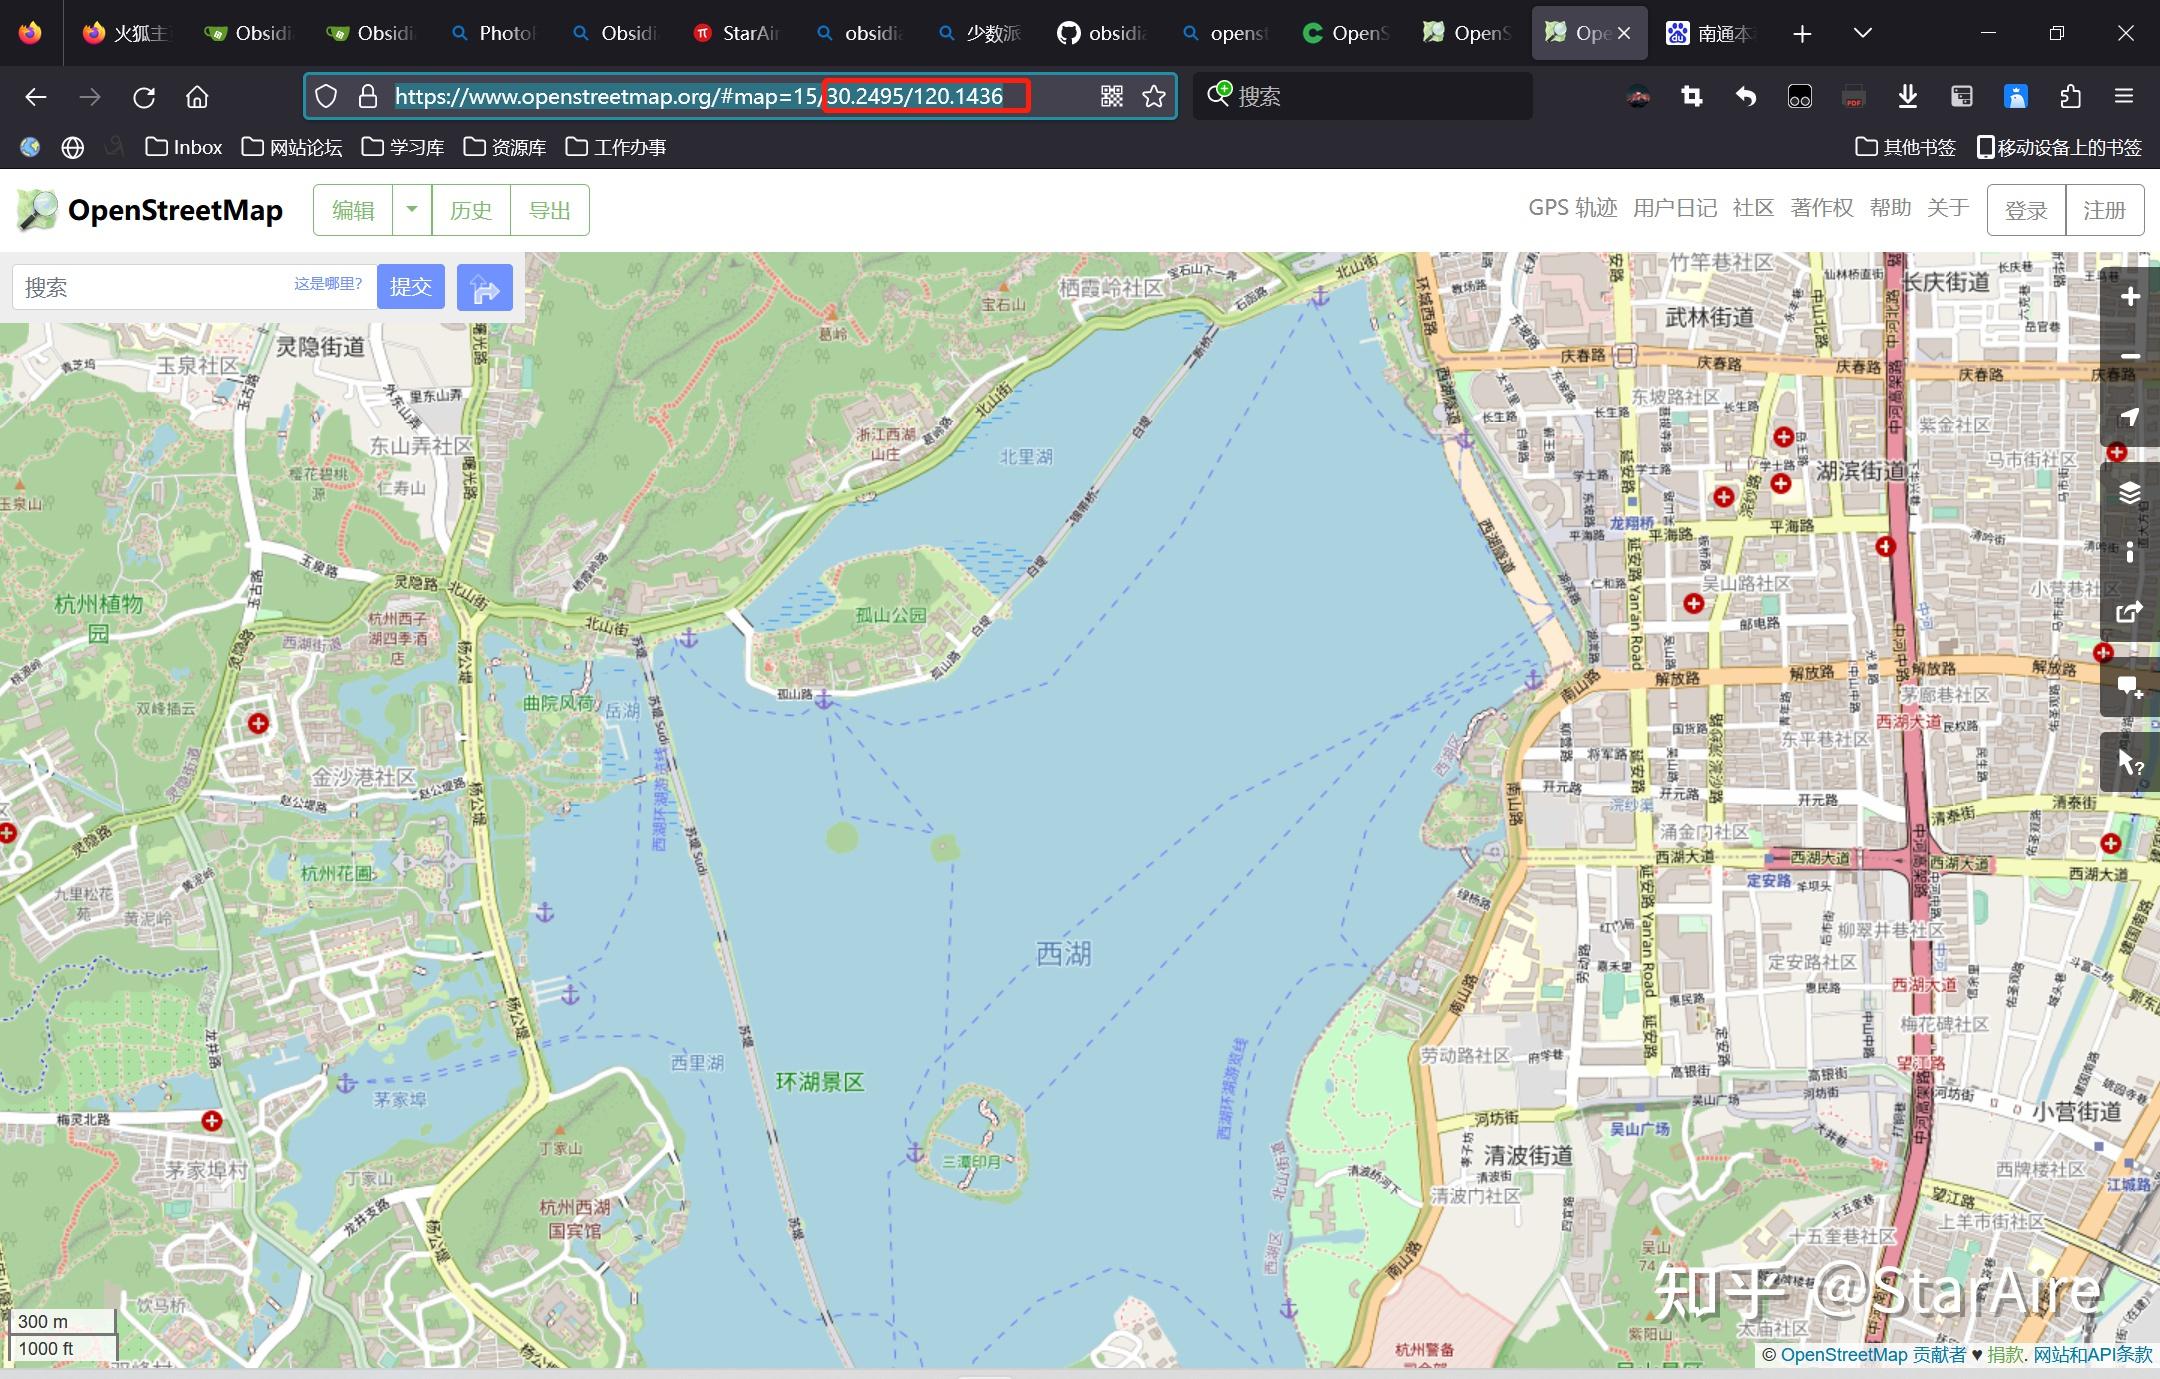The image size is (2160, 1379).
Task: Open the browser tab list chevron
Action: [1862, 33]
